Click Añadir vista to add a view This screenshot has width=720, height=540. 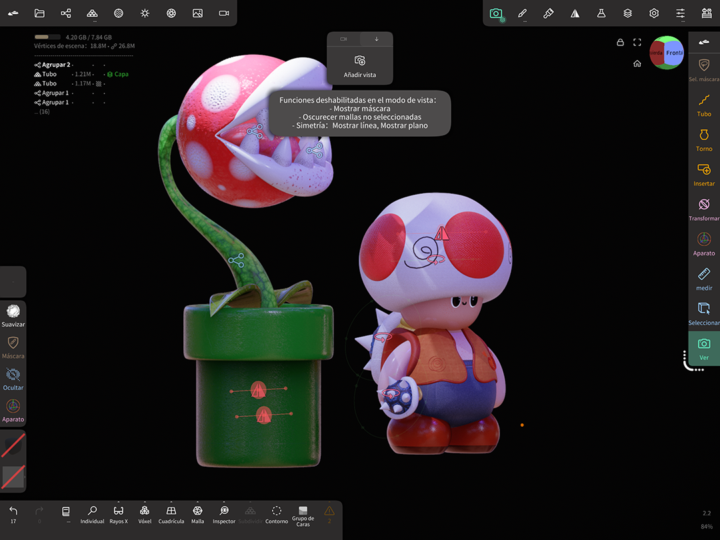(x=360, y=66)
